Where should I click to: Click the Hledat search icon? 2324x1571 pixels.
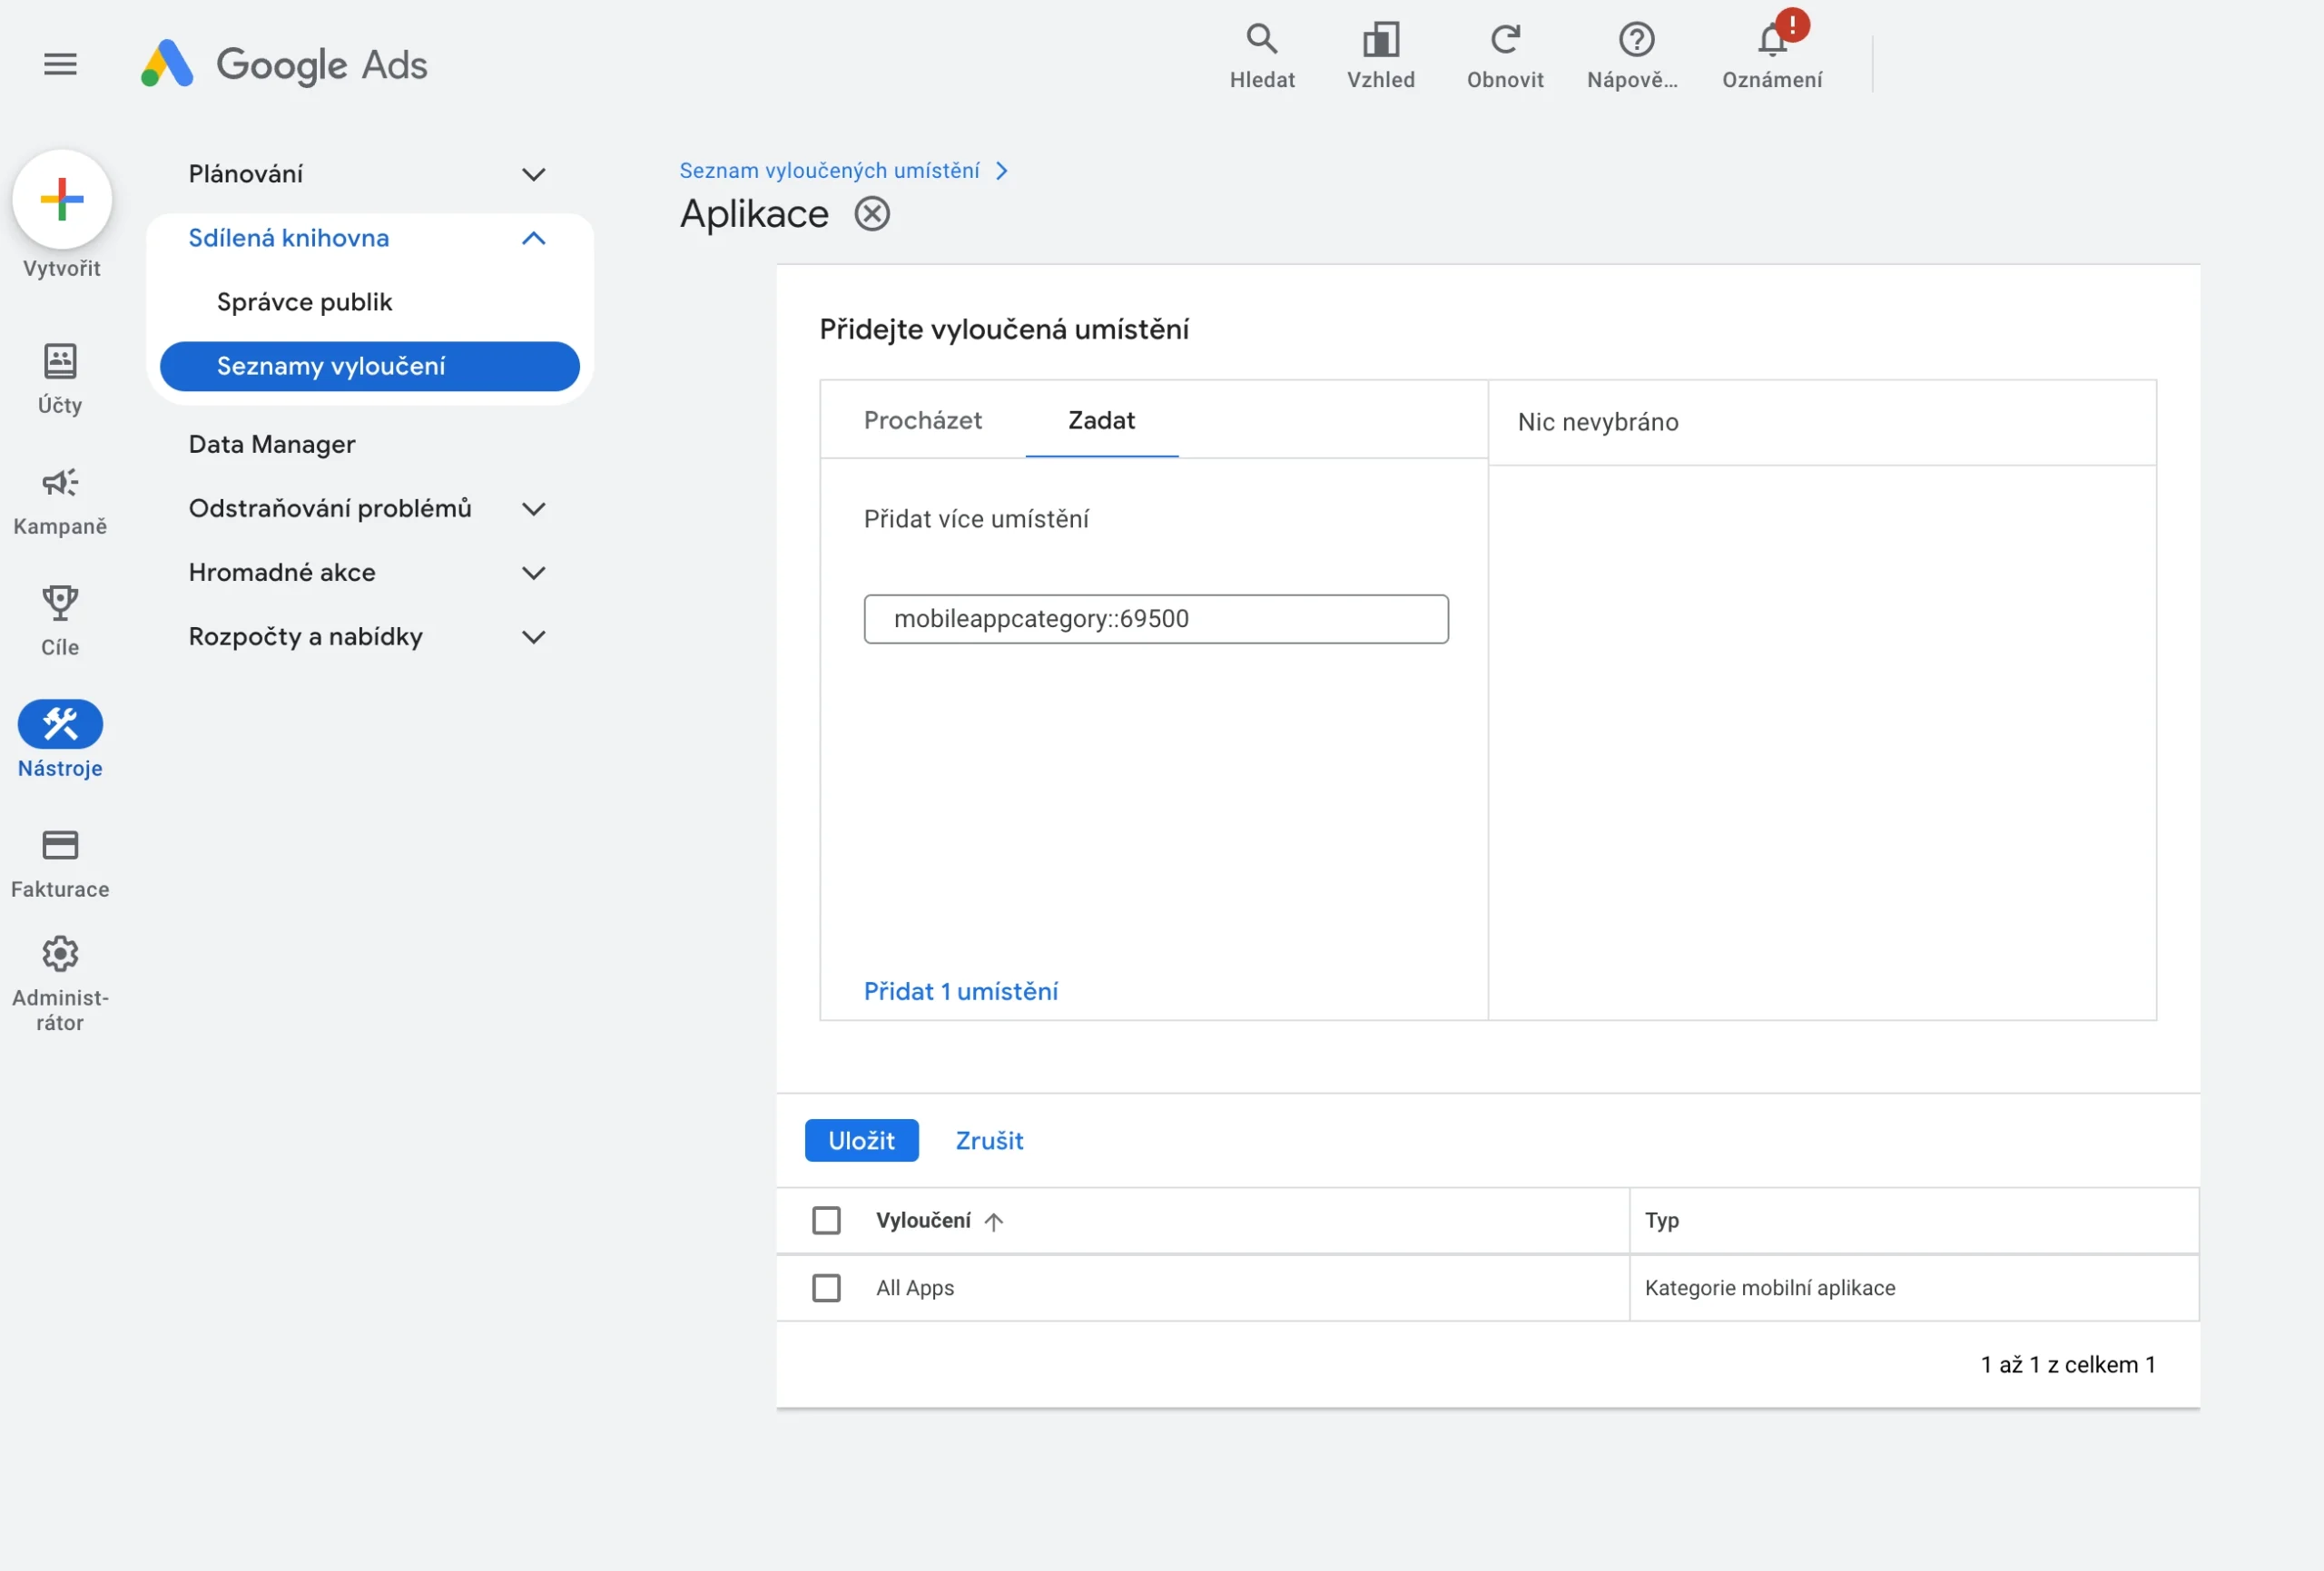(x=1261, y=40)
